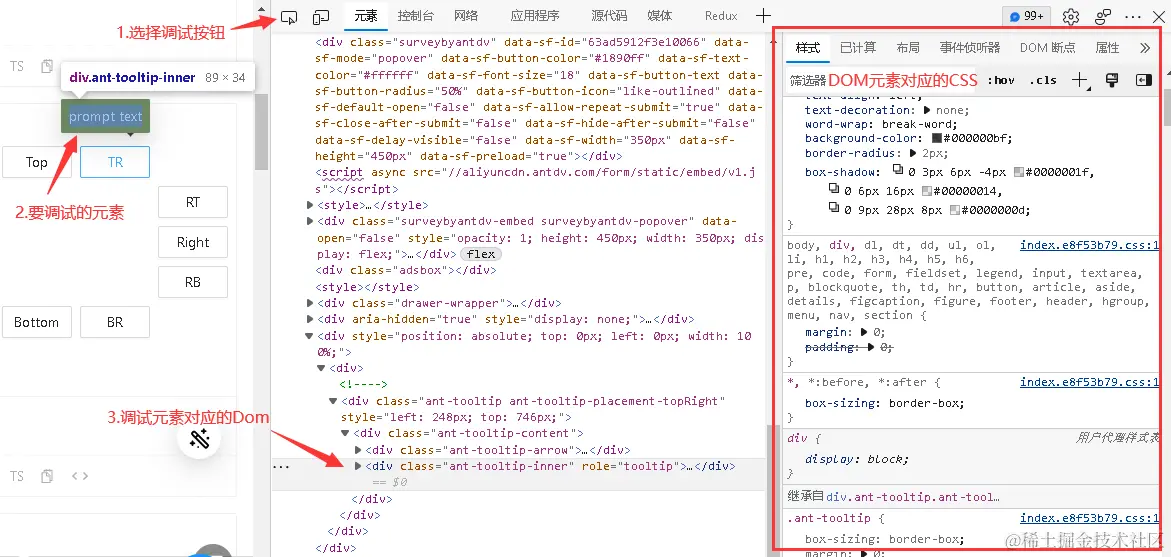Screen dimensions: 1171x557
Task: Open the #0000001f shadow color swatch
Action: (1019, 172)
